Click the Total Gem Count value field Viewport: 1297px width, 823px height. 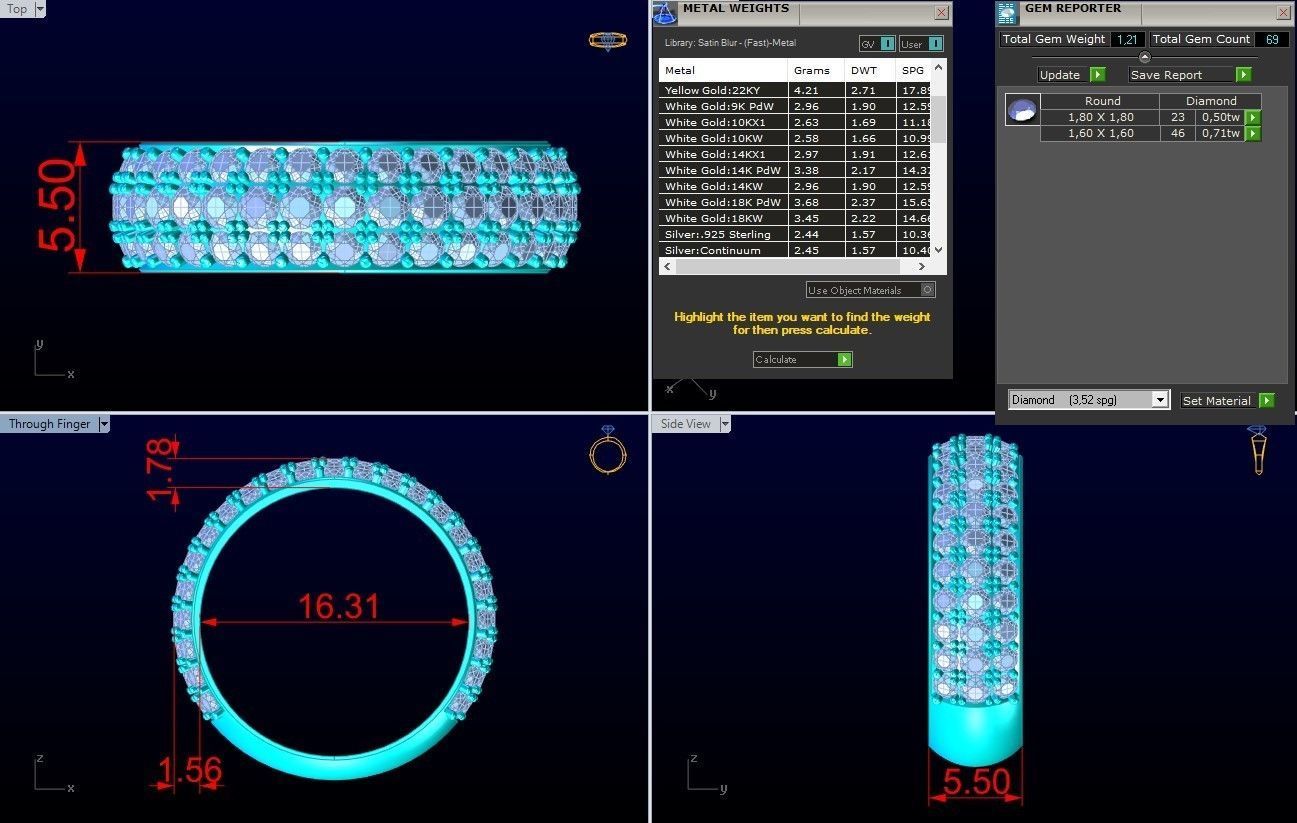1272,39
